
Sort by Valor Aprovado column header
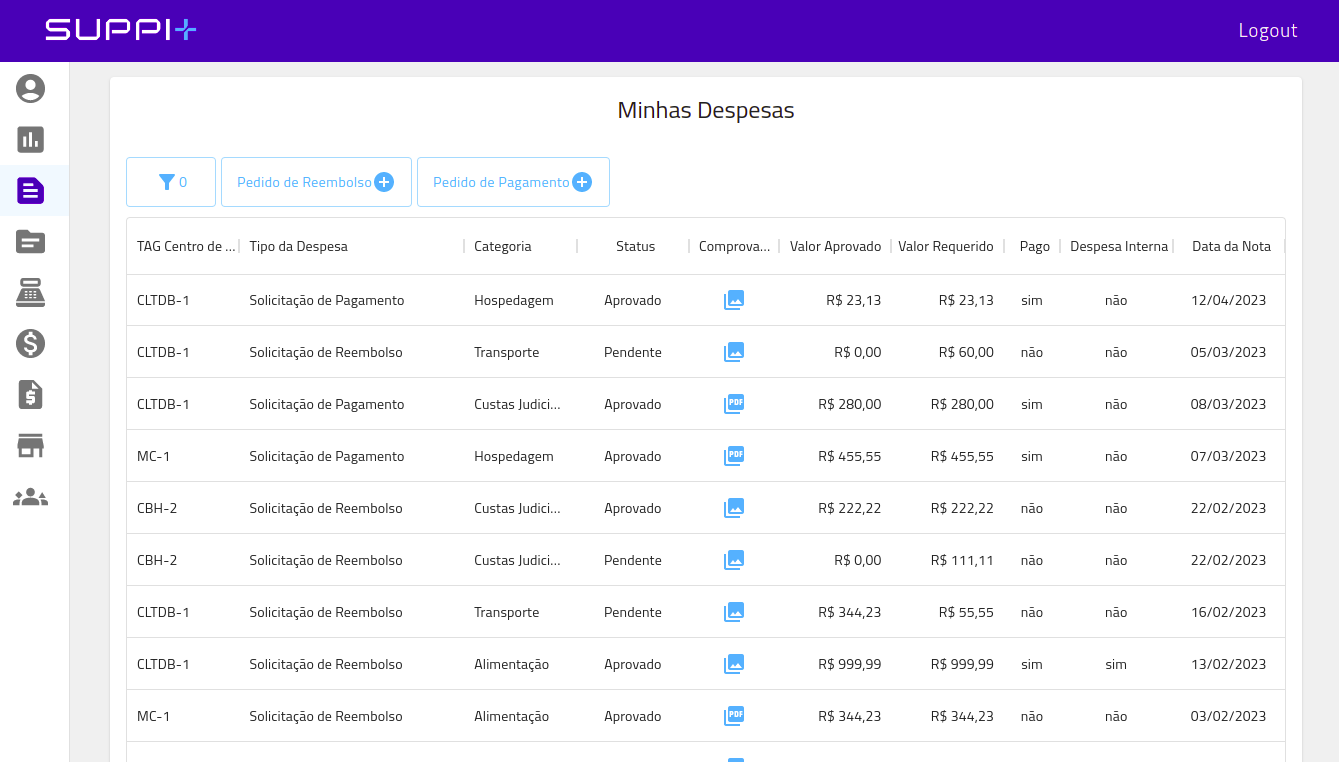coord(835,246)
